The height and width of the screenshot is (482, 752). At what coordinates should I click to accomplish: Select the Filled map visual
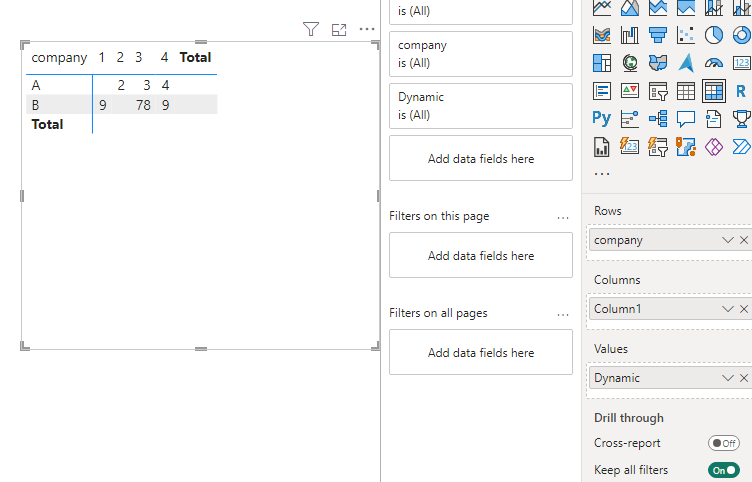coord(658,63)
